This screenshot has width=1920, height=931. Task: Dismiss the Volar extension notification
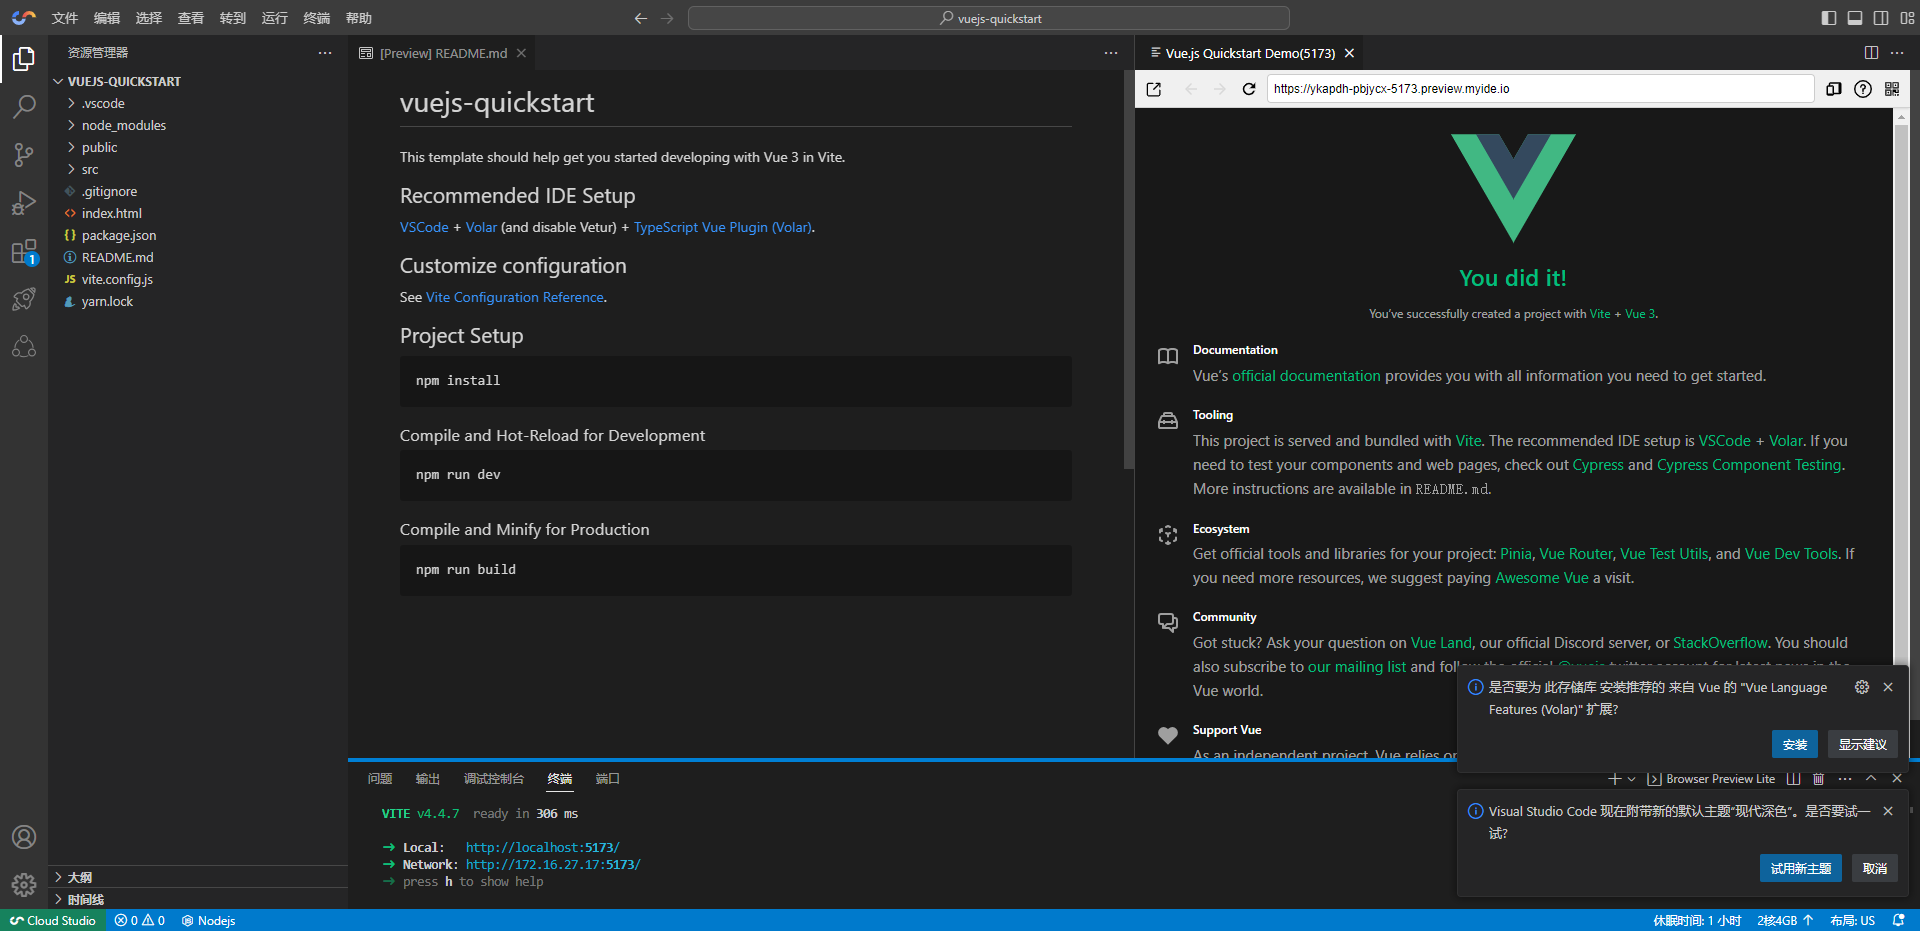tap(1888, 687)
